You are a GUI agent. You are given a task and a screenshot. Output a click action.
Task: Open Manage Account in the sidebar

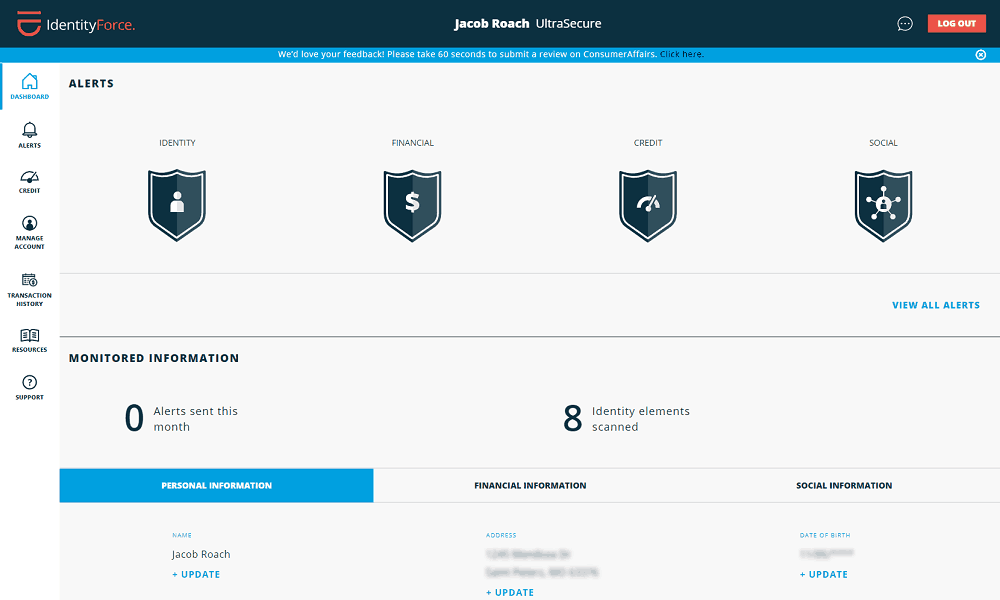(29, 233)
